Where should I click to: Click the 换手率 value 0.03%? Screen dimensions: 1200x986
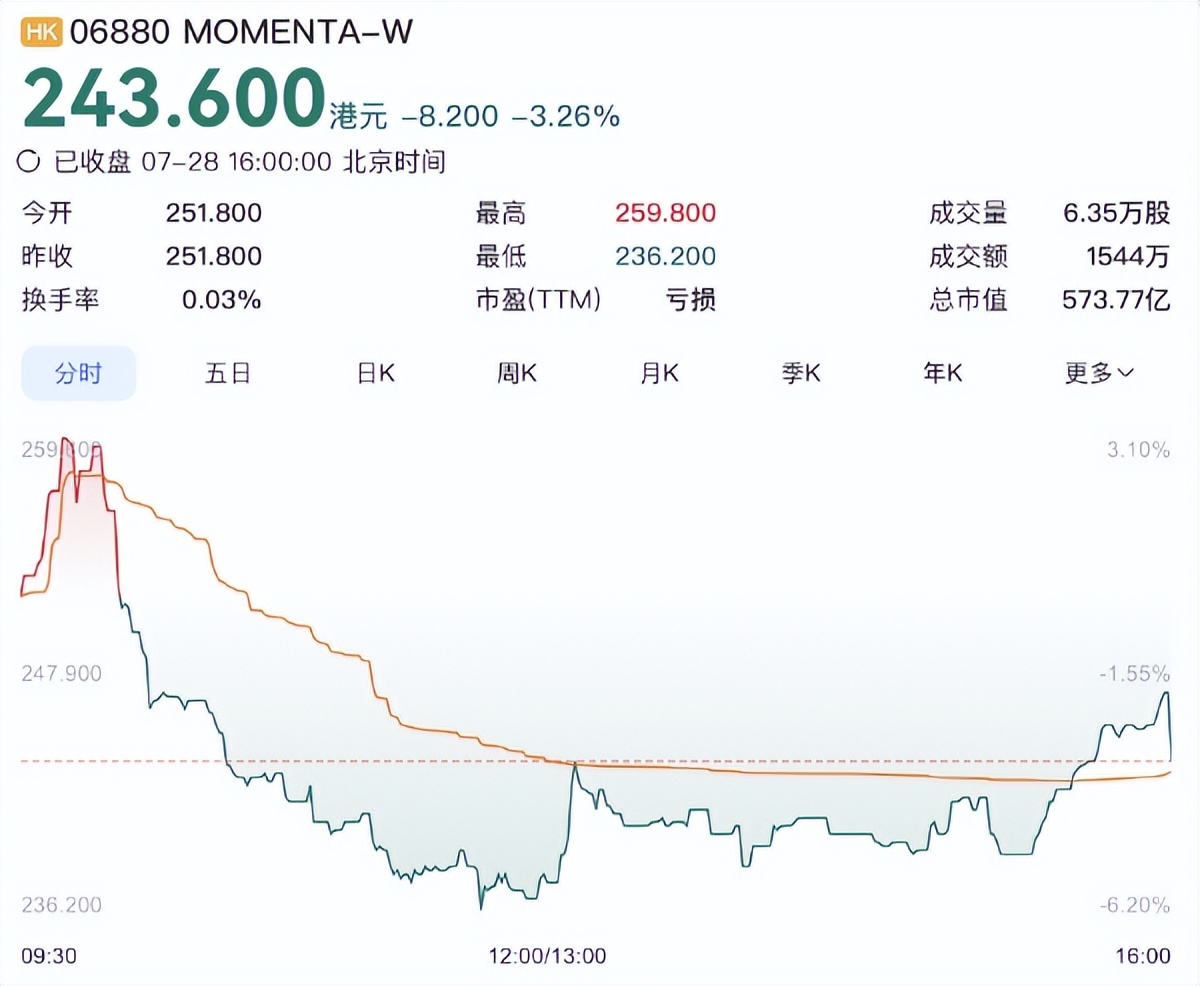[x=222, y=299]
